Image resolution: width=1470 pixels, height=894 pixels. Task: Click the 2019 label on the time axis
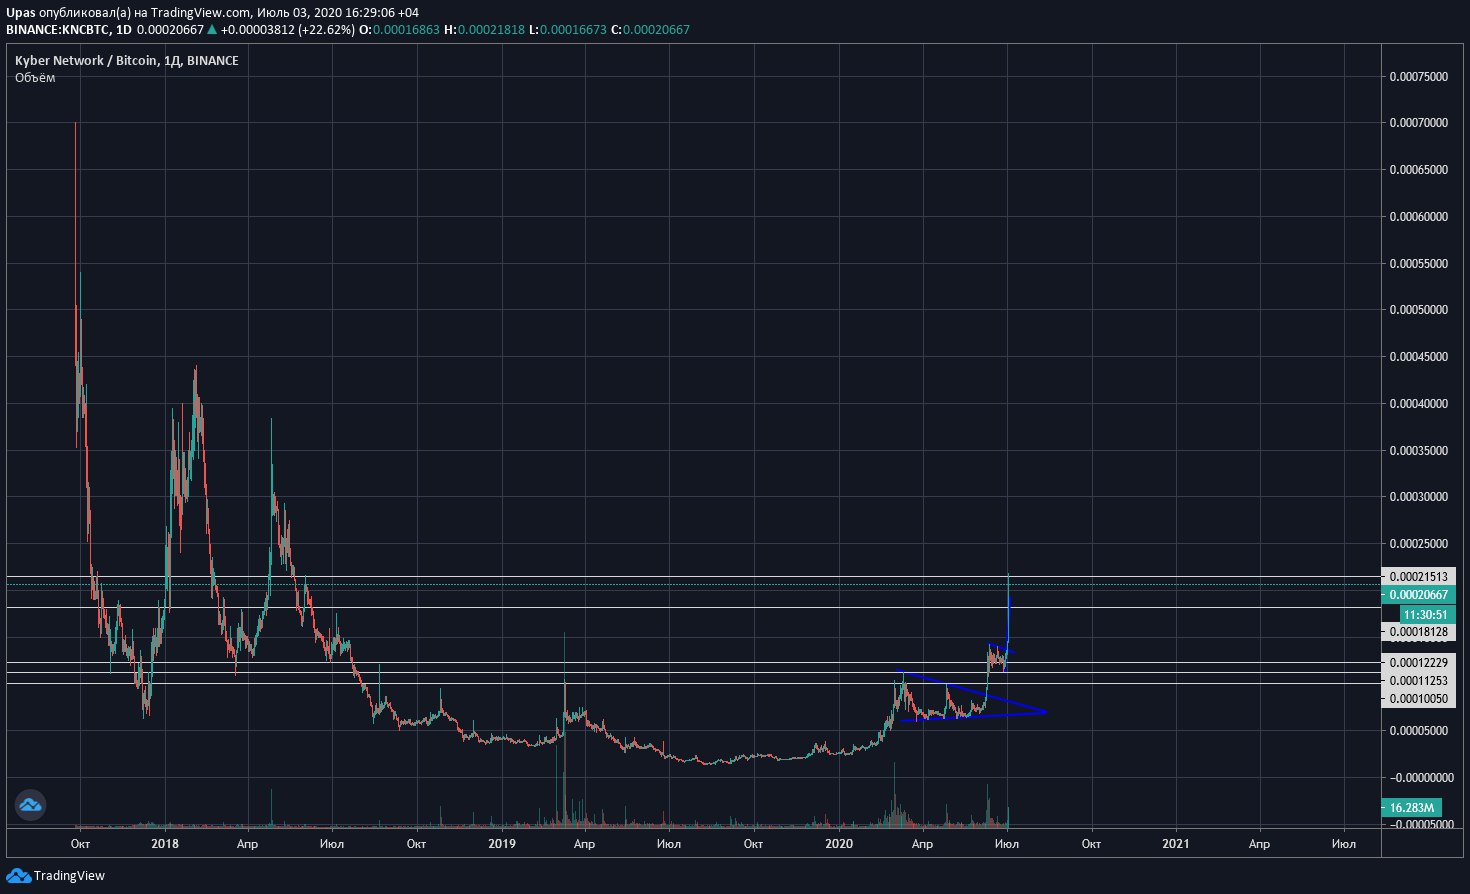coord(502,844)
